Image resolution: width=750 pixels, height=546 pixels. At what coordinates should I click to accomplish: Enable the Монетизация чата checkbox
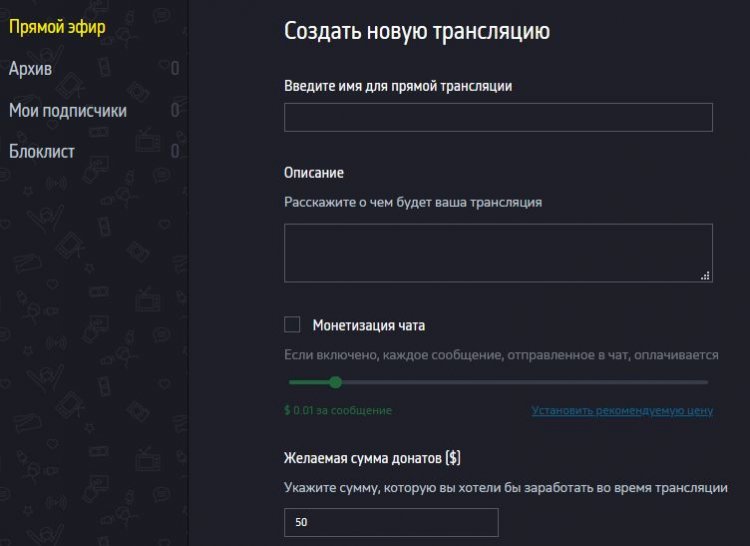coord(292,325)
